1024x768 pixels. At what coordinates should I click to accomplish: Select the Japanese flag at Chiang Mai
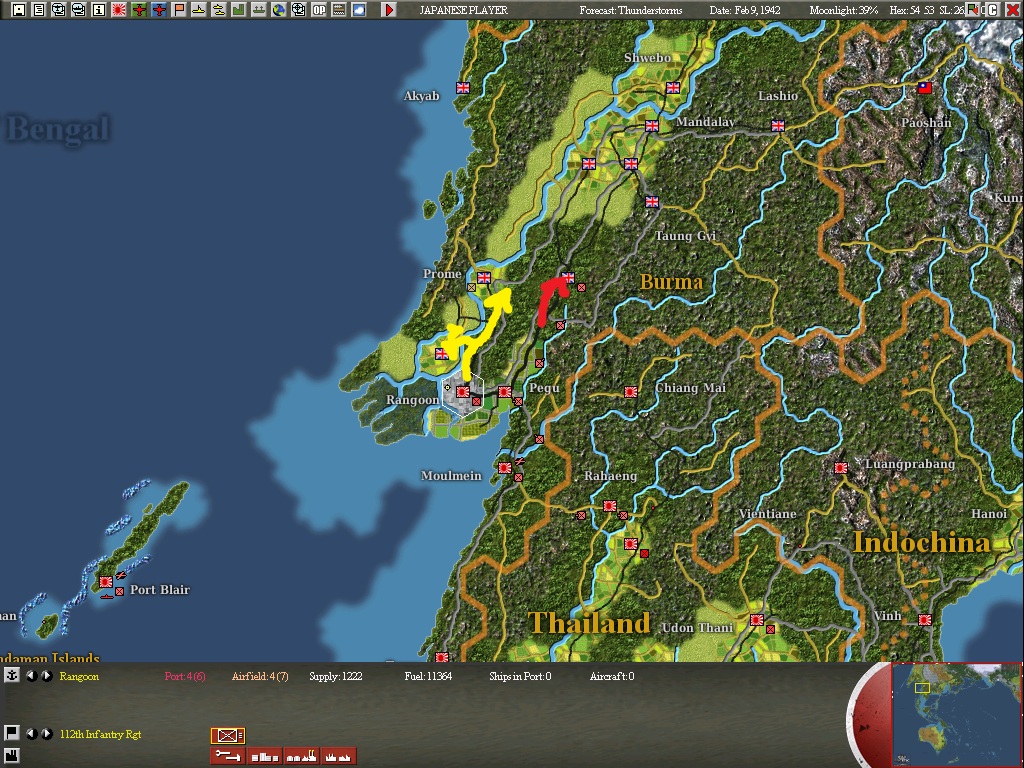pos(631,392)
